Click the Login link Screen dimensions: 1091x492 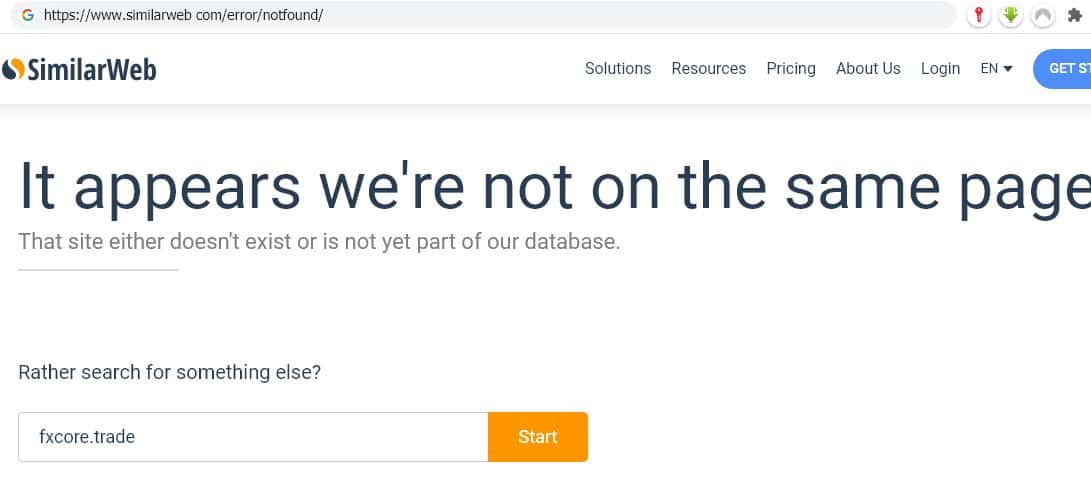pos(940,68)
